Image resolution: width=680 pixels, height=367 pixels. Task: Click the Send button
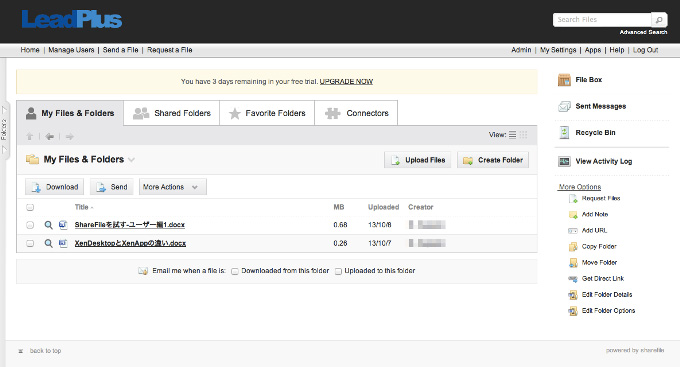coord(112,187)
